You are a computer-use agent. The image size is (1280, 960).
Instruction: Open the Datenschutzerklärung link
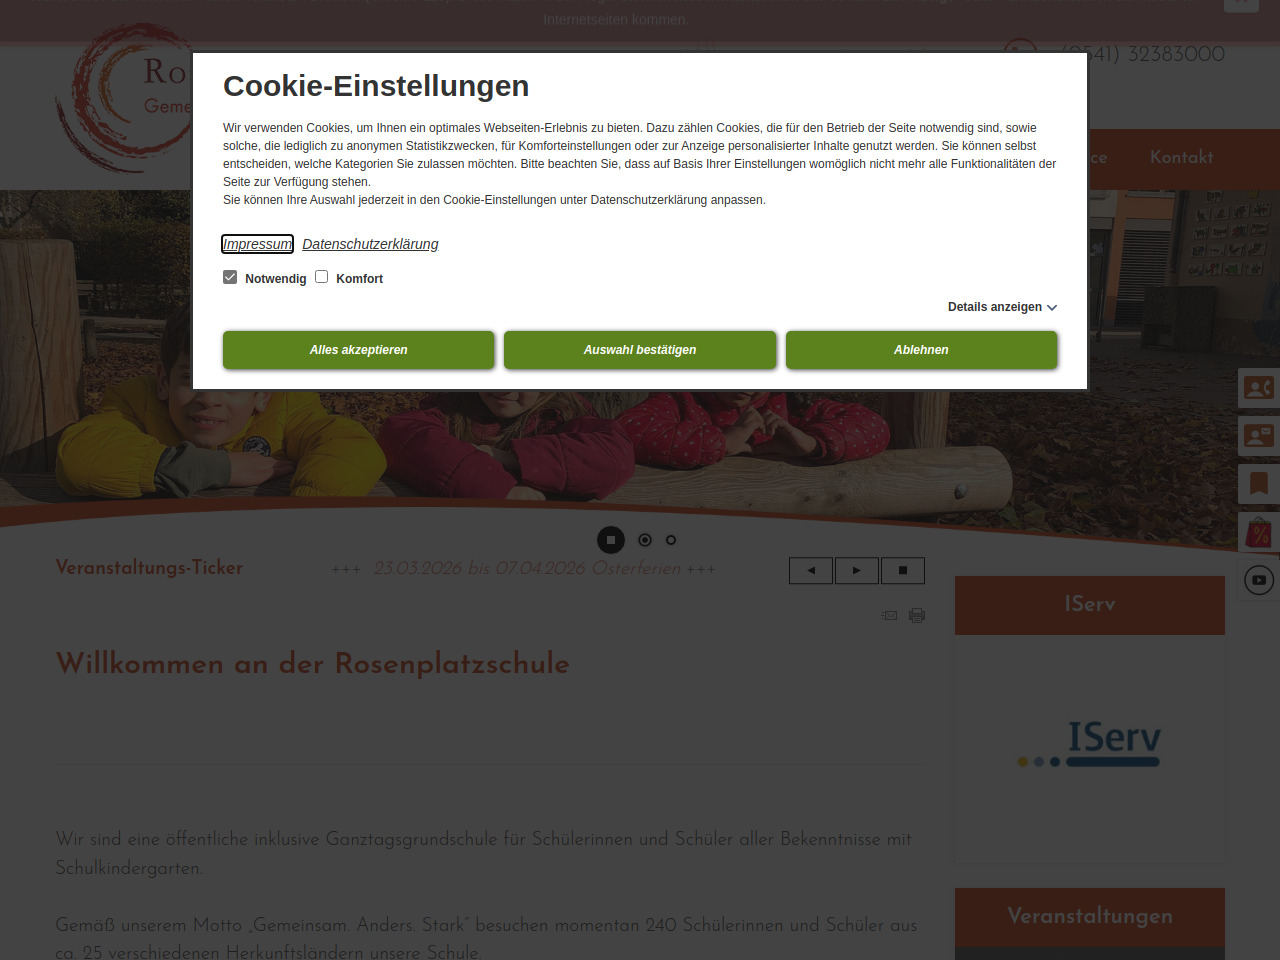click(x=370, y=244)
